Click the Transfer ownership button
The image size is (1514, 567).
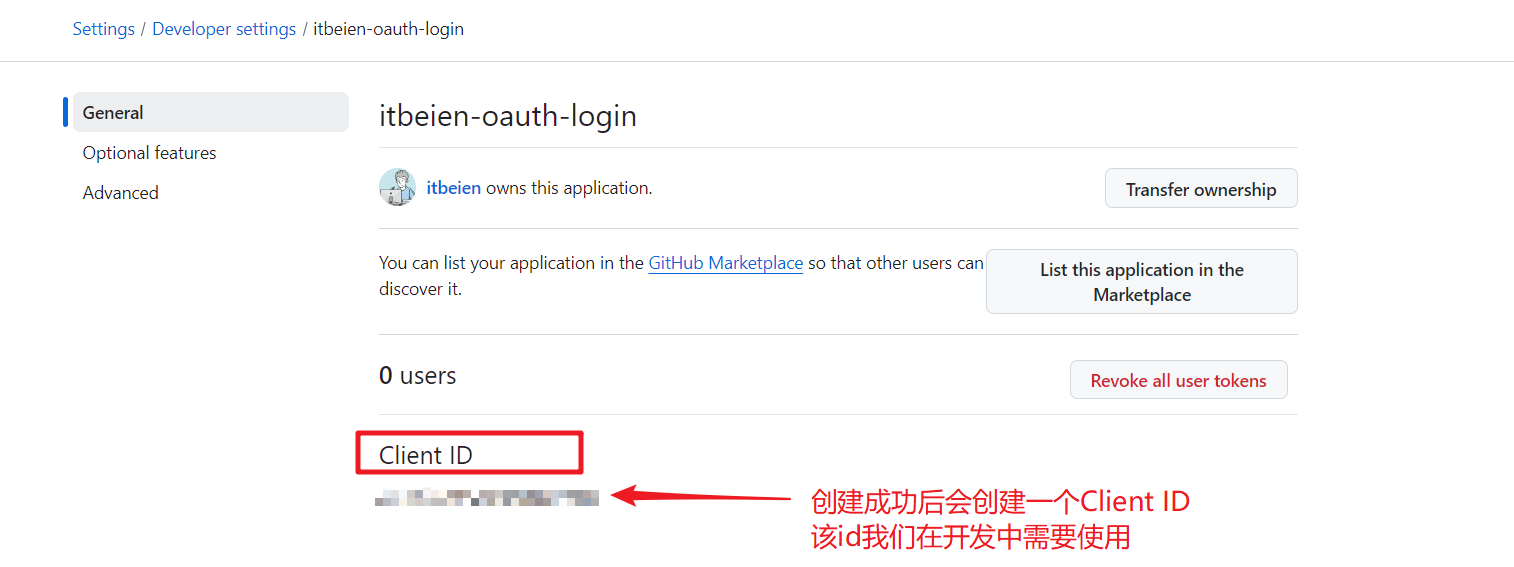[x=1201, y=189]
